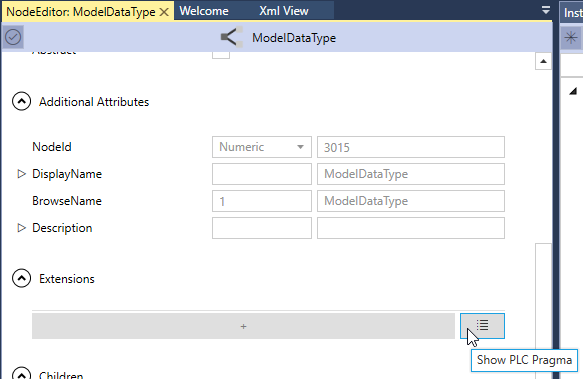Click the Additional Attributes heading text
583x379 pixels.
pyautogui.click(x=94, y=102)
